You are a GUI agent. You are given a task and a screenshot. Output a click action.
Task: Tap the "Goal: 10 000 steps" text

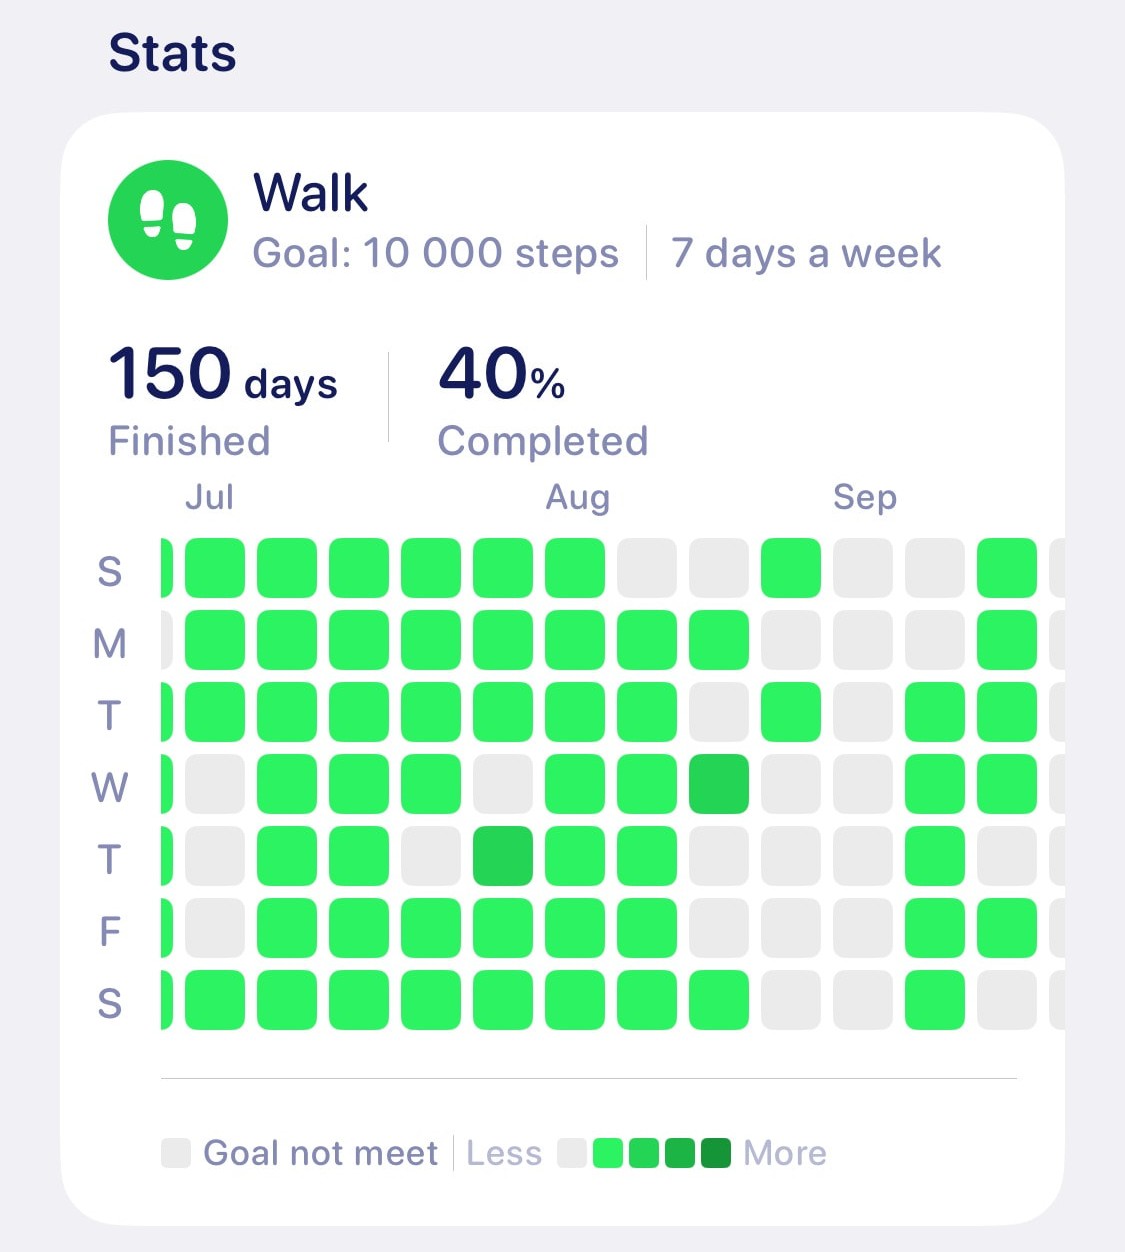[x=436, y=254]
